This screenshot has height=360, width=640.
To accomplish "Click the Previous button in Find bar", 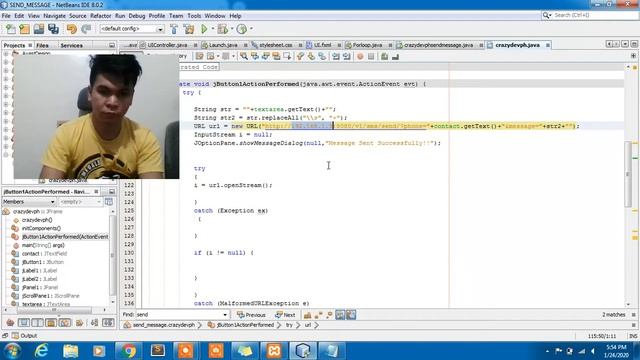I will point(251,315).
